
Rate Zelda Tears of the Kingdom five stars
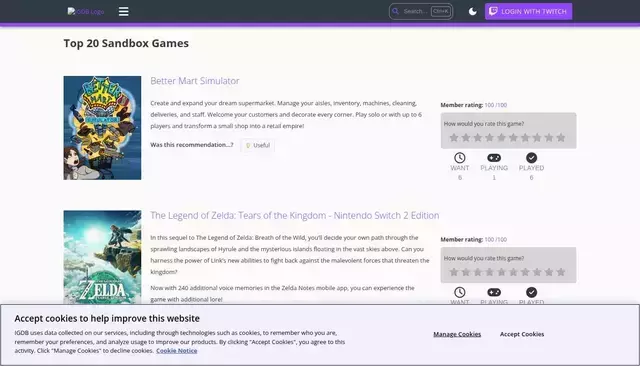[x=502, y=272]
